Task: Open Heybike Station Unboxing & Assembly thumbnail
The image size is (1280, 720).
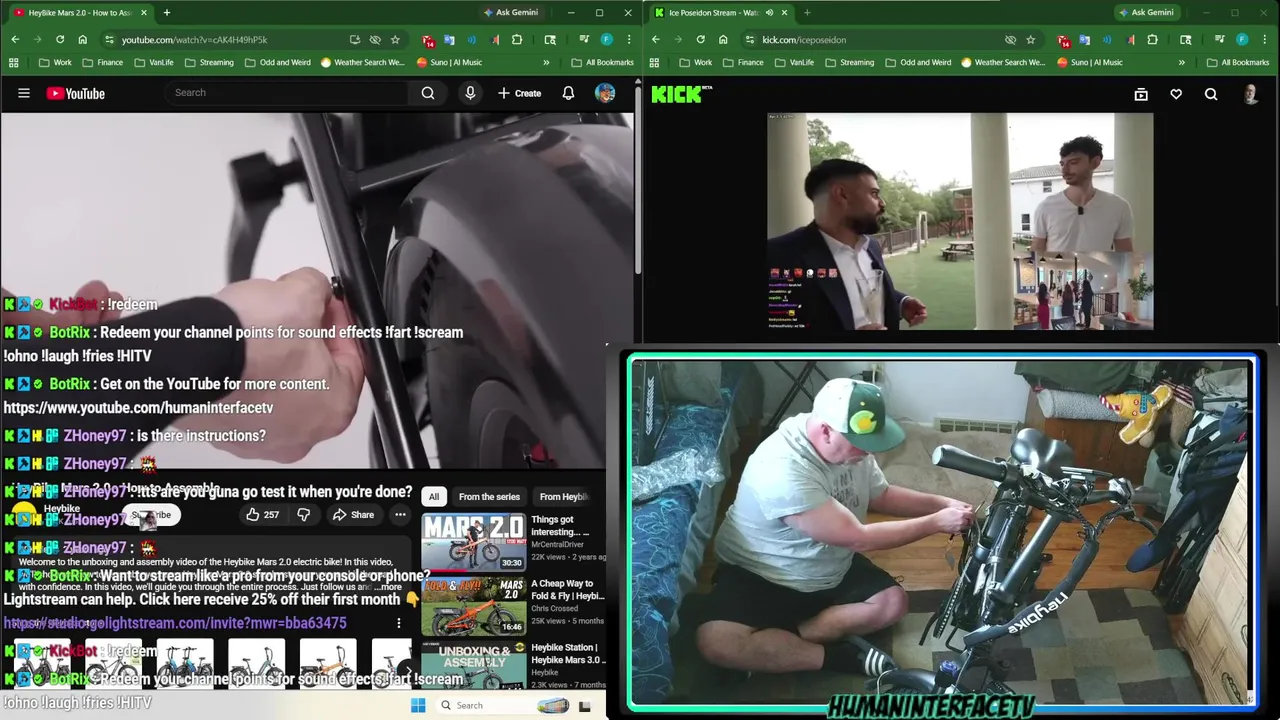Action: [473, 665]
